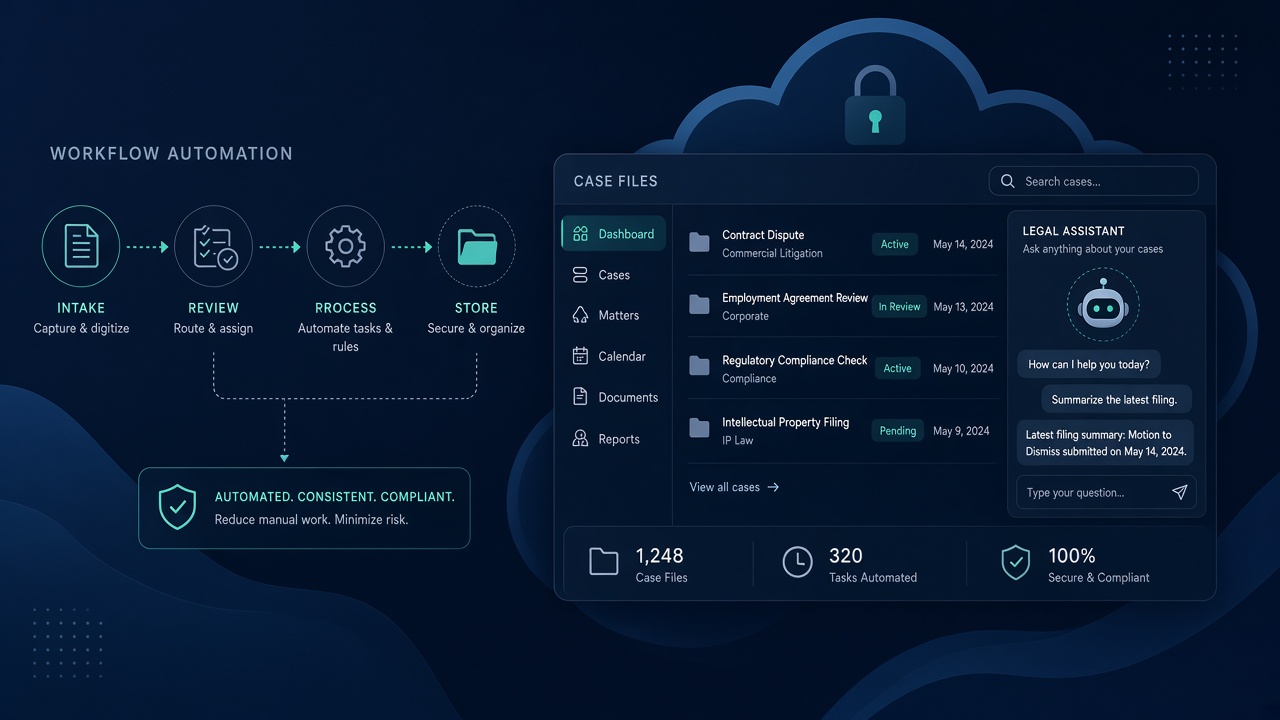Click the LEGAL ASSISTANT panel heading
Image resolution: width=1280 pixels, height=720 pixels.
(x=1073, y=231)
